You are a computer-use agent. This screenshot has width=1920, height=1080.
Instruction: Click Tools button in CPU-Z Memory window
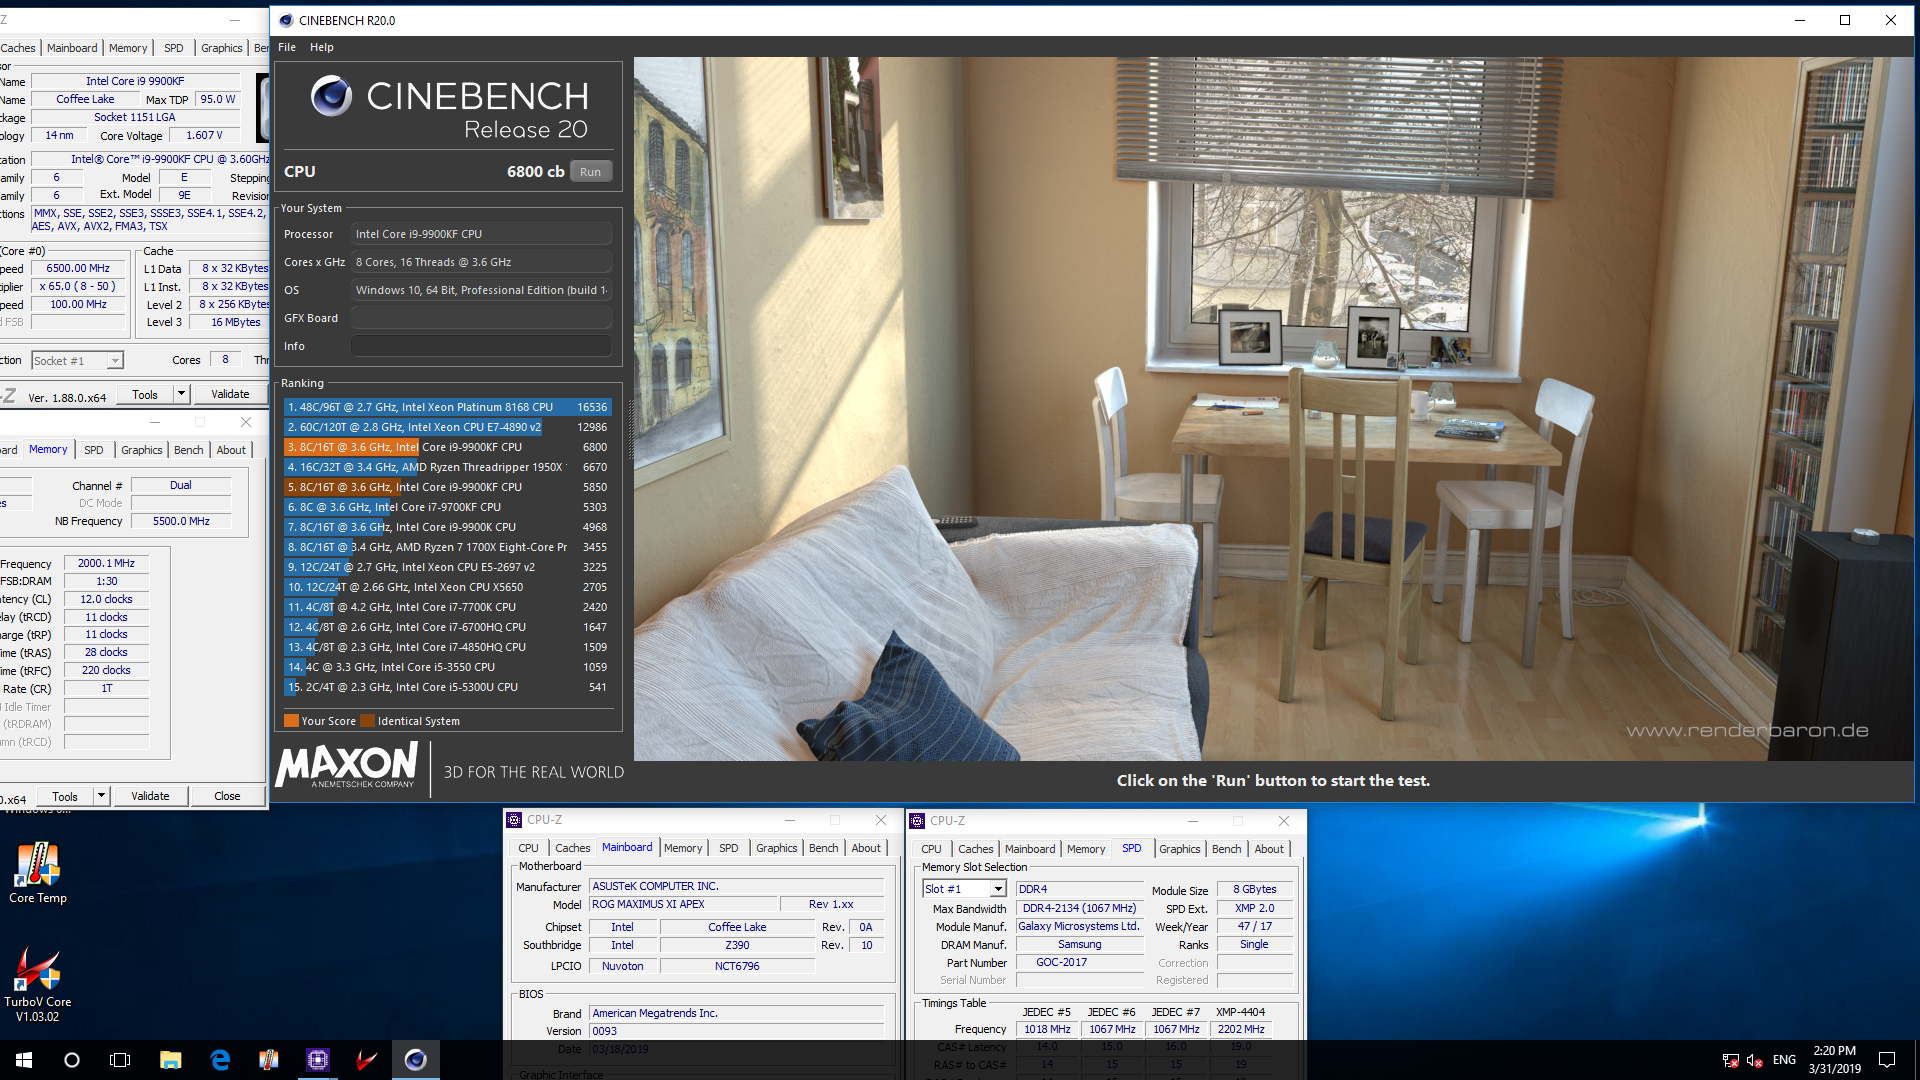(65, 796)
